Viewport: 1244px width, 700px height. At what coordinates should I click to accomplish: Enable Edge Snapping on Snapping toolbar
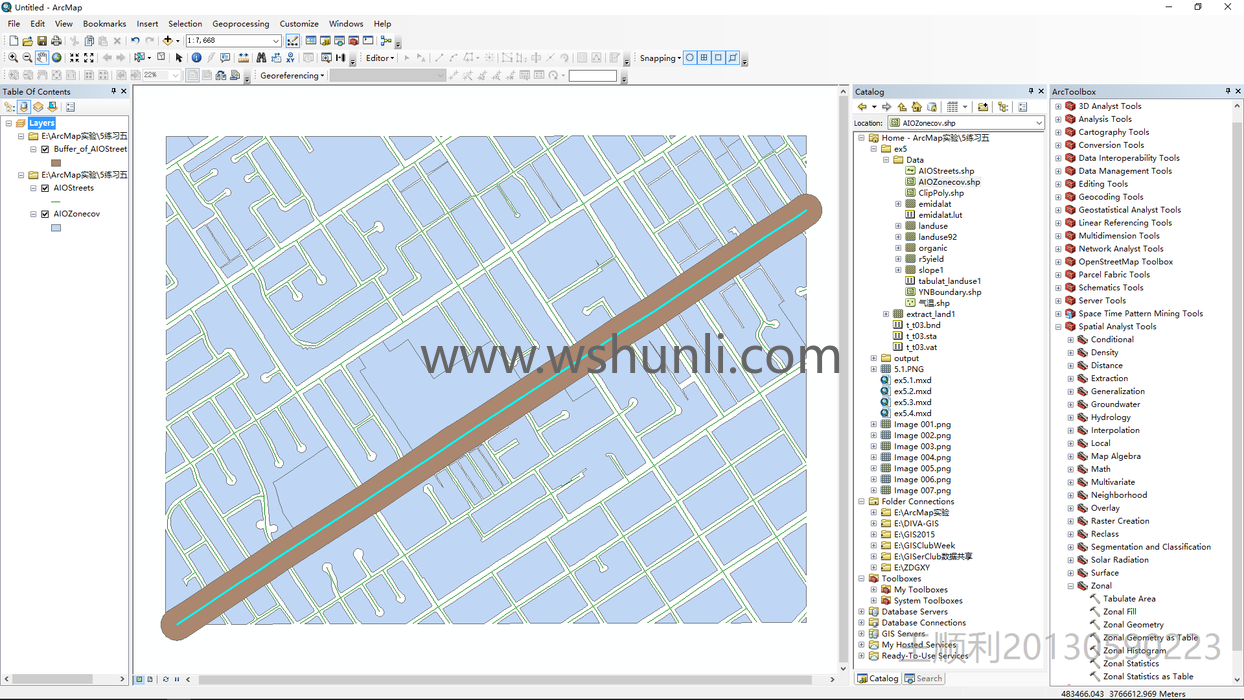click(x=733, y=58)
